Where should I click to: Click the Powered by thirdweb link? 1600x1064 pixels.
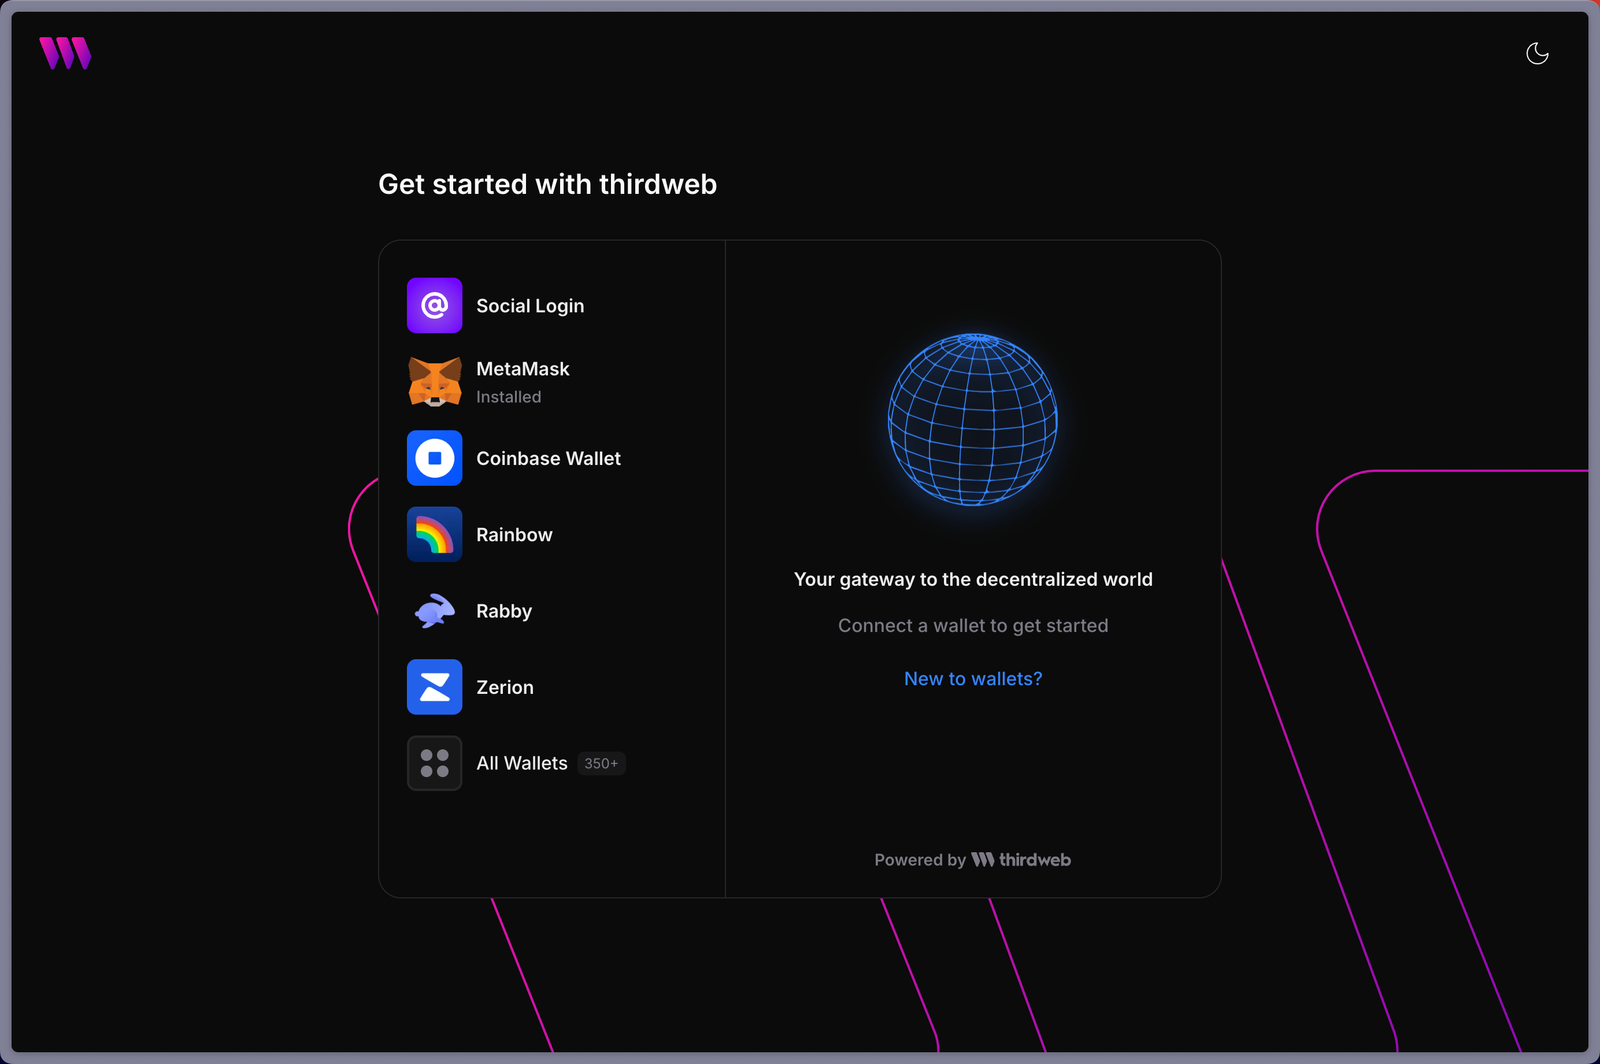point(972,859)
